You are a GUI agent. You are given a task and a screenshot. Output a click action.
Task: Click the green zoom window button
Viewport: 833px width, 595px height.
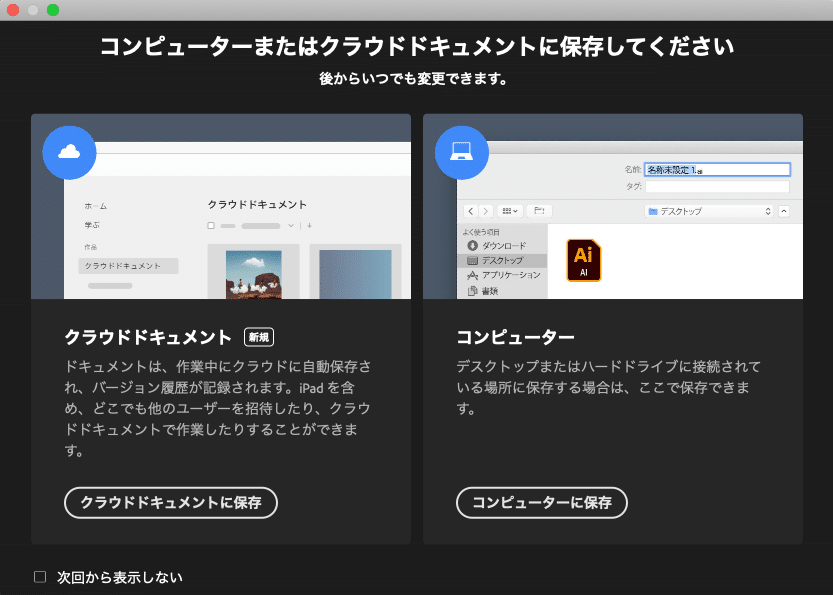click(53, 10)
